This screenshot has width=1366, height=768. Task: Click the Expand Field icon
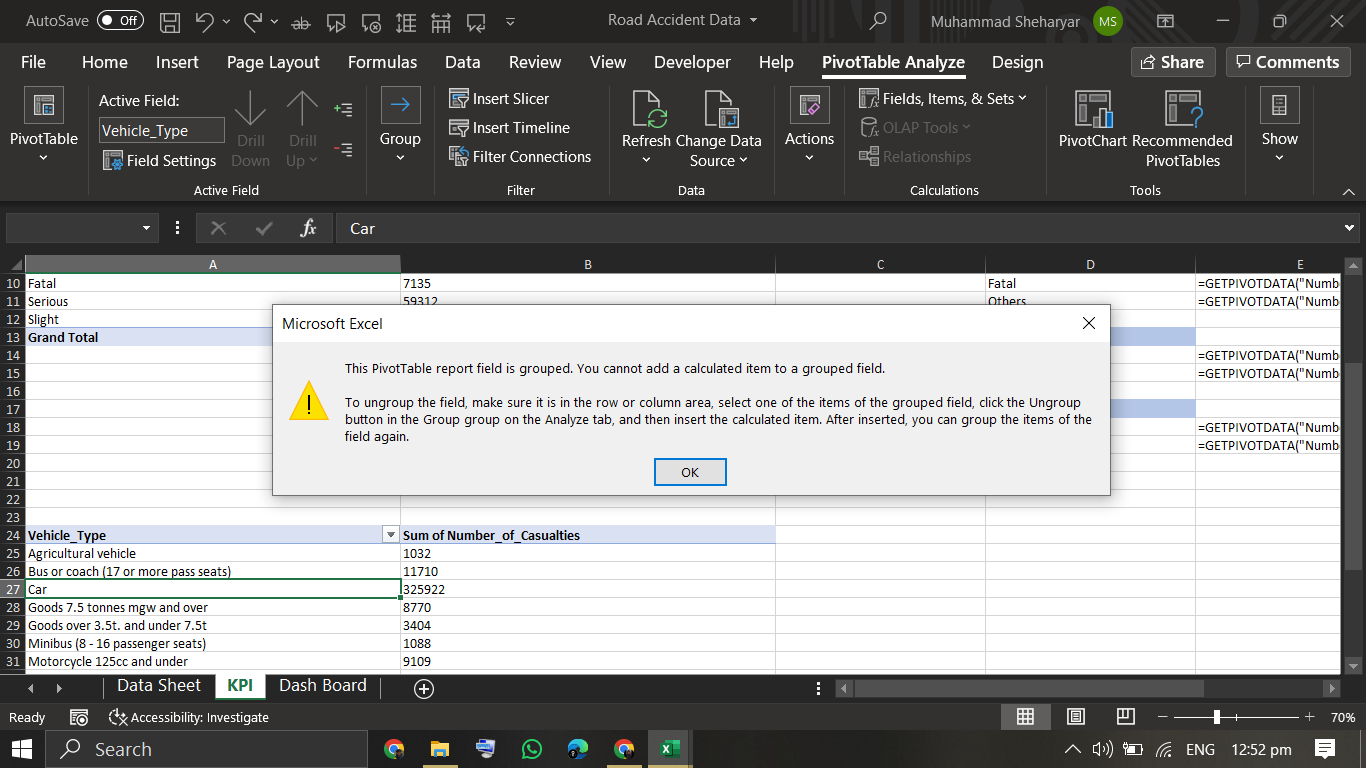[x=344, y=109]
